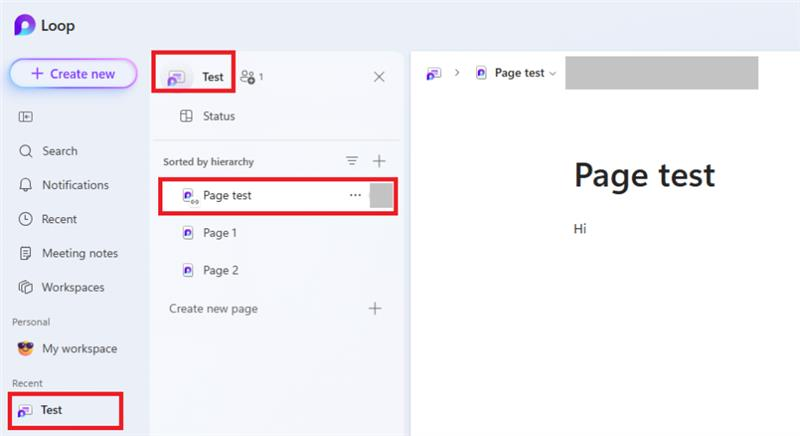Click the Recent clock icon
Image resolution: width=800 pixels, height=436 pixels.
[26, 219]
